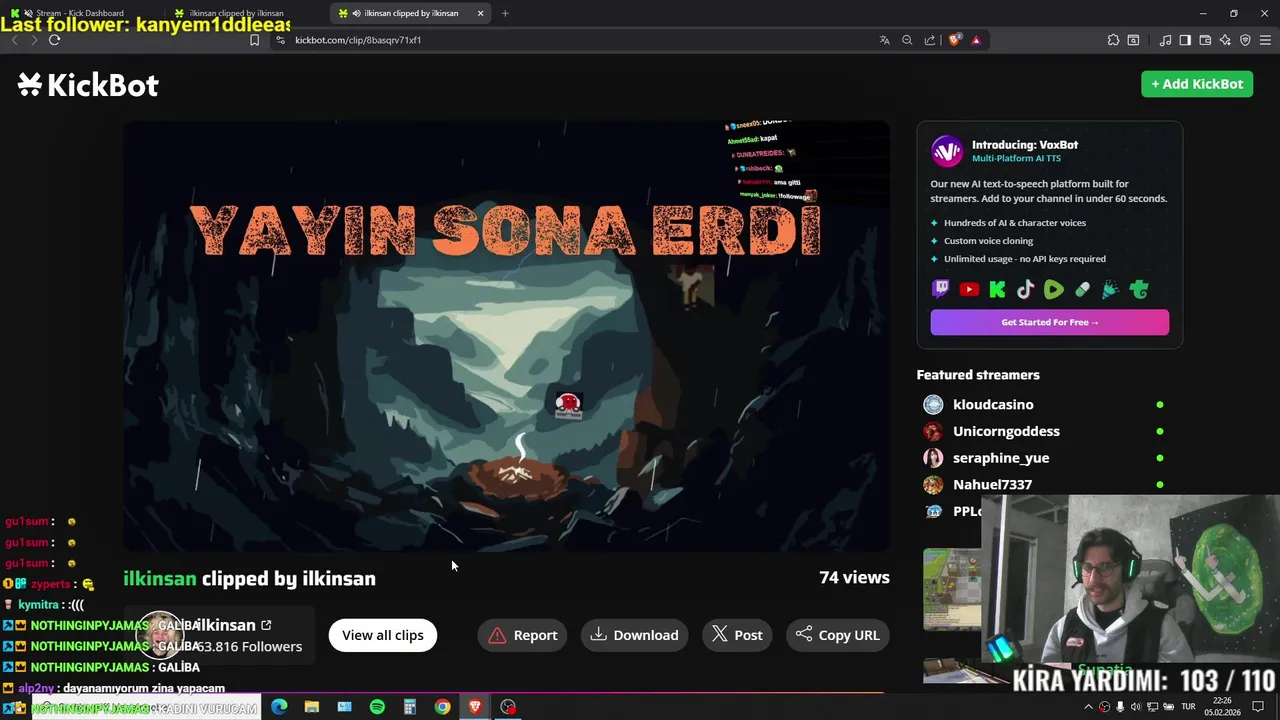Click Brave browser taskbar icon
The width and height of the screenshot is (1280, 720).
(475, 707)
